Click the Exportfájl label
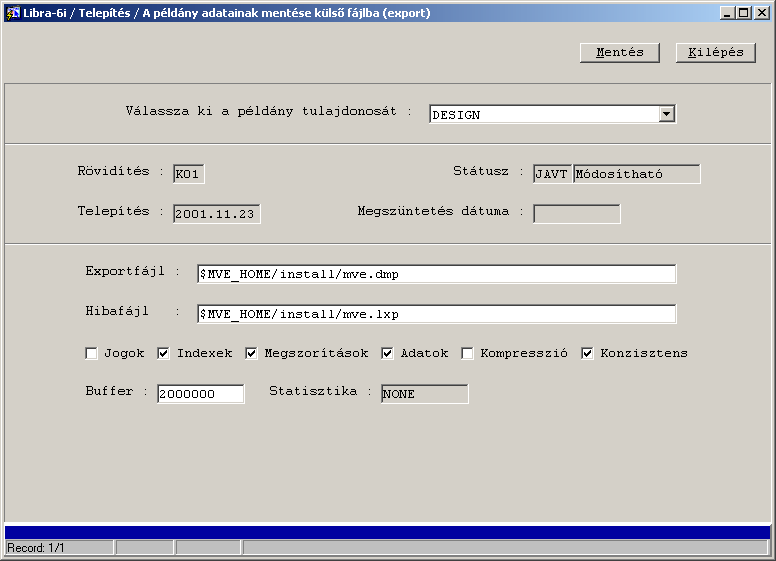 coord(125,271)
